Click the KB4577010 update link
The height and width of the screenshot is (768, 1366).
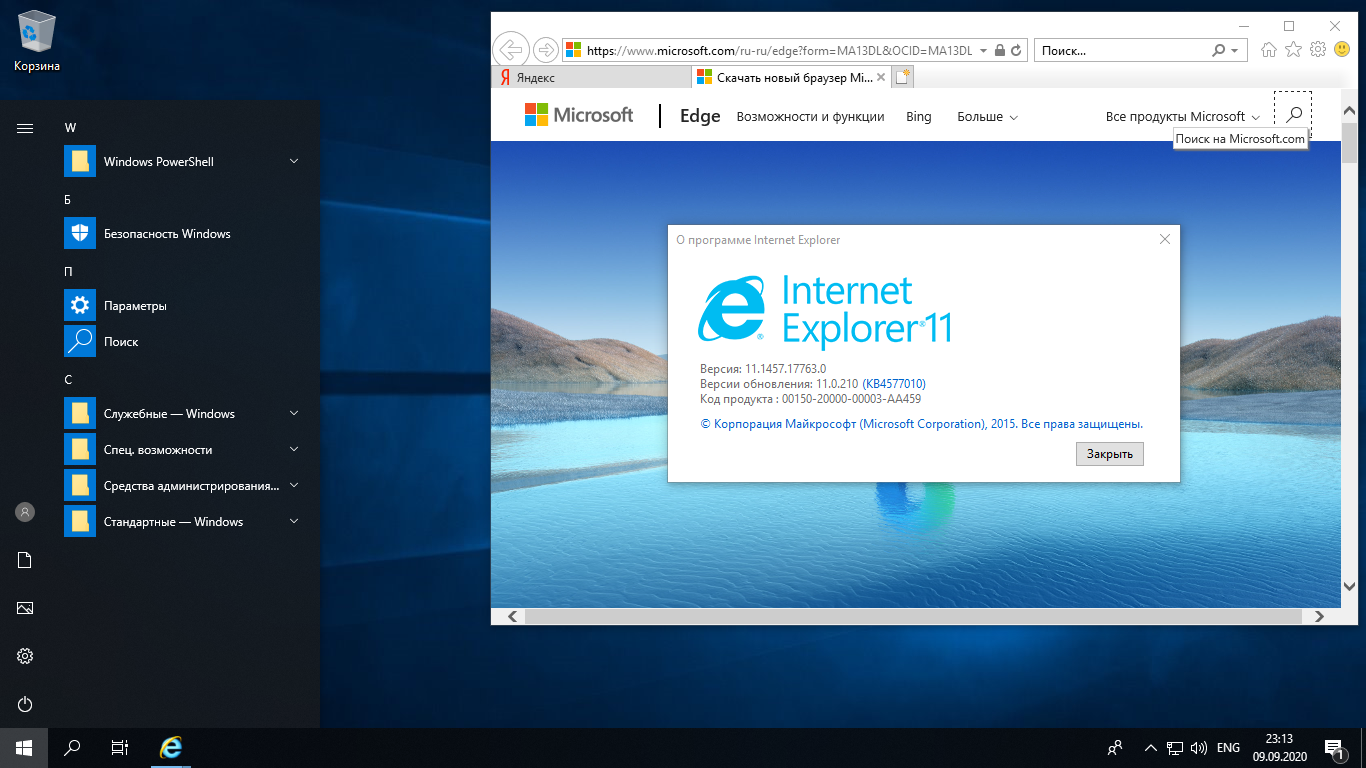[x=896, y=384]
